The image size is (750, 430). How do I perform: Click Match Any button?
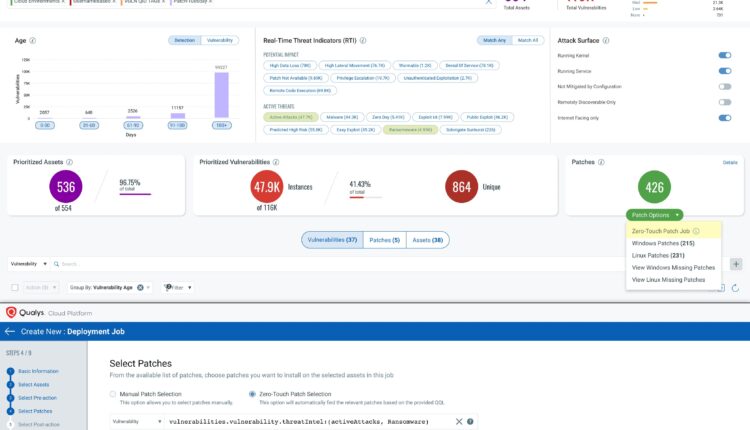click(x=494, y=40)
